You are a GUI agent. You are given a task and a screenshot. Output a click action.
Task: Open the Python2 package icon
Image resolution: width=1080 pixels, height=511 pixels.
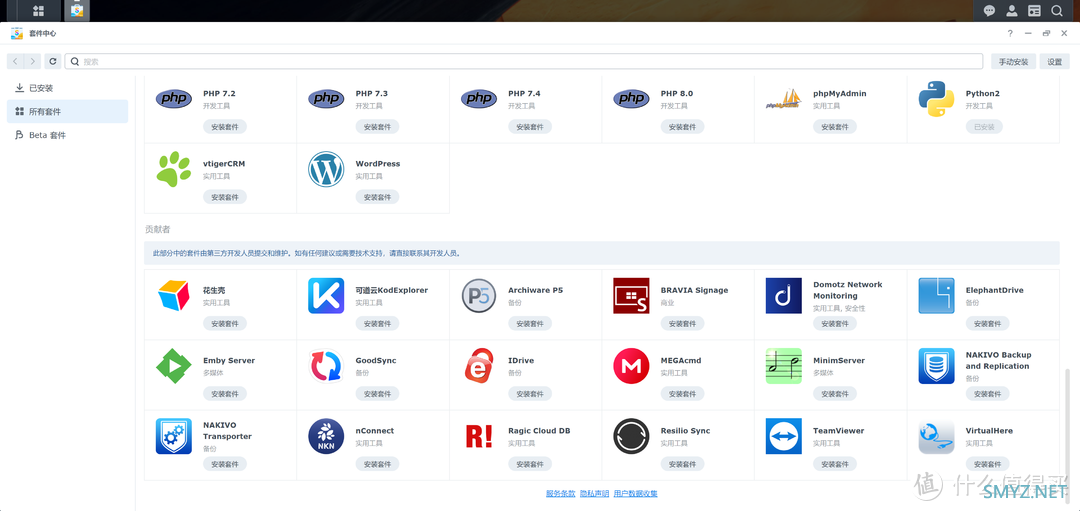point(936,99)
